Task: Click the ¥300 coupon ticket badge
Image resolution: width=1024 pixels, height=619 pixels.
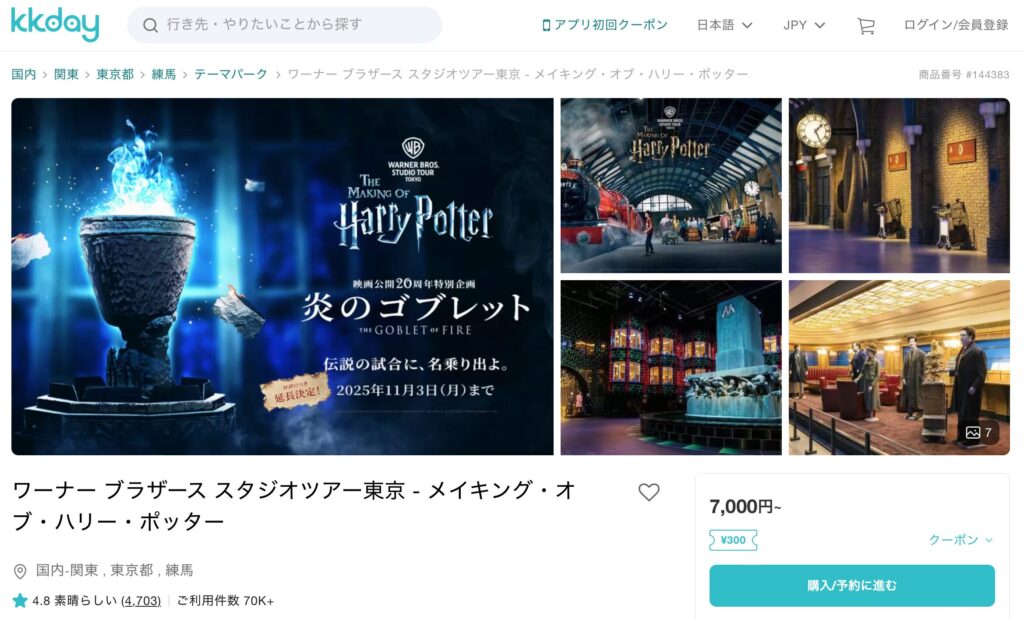Action: [x=733, y=540]
